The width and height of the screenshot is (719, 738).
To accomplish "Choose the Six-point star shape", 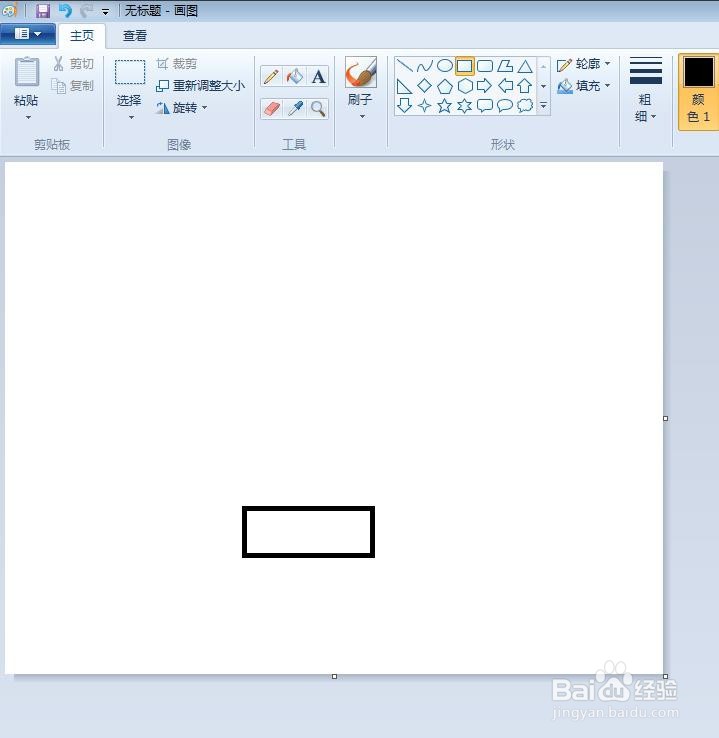I will (x=465, y=105).
